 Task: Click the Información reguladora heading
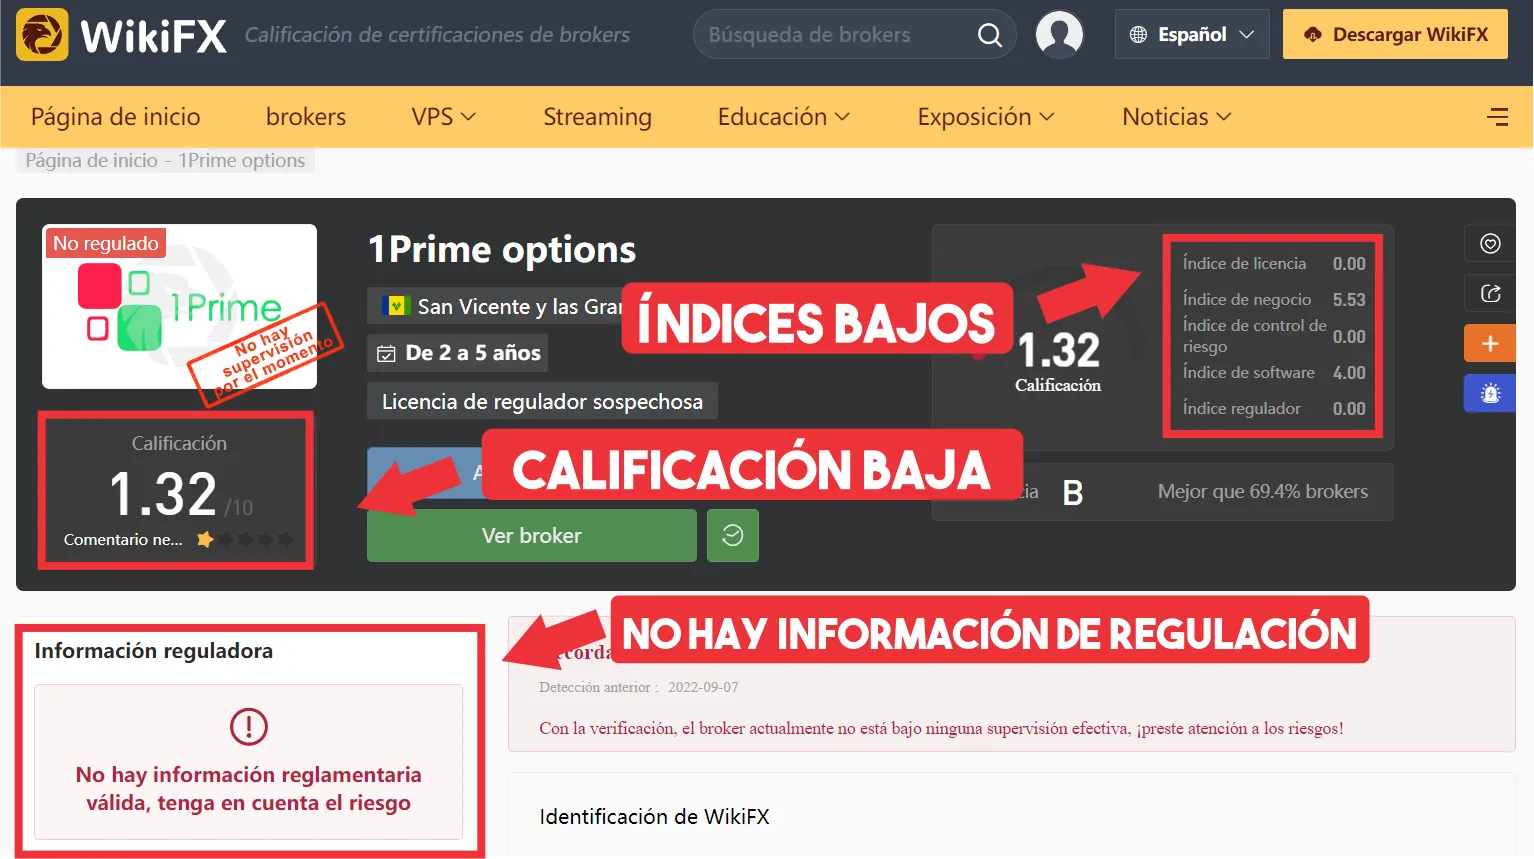(x=154, y=651)
